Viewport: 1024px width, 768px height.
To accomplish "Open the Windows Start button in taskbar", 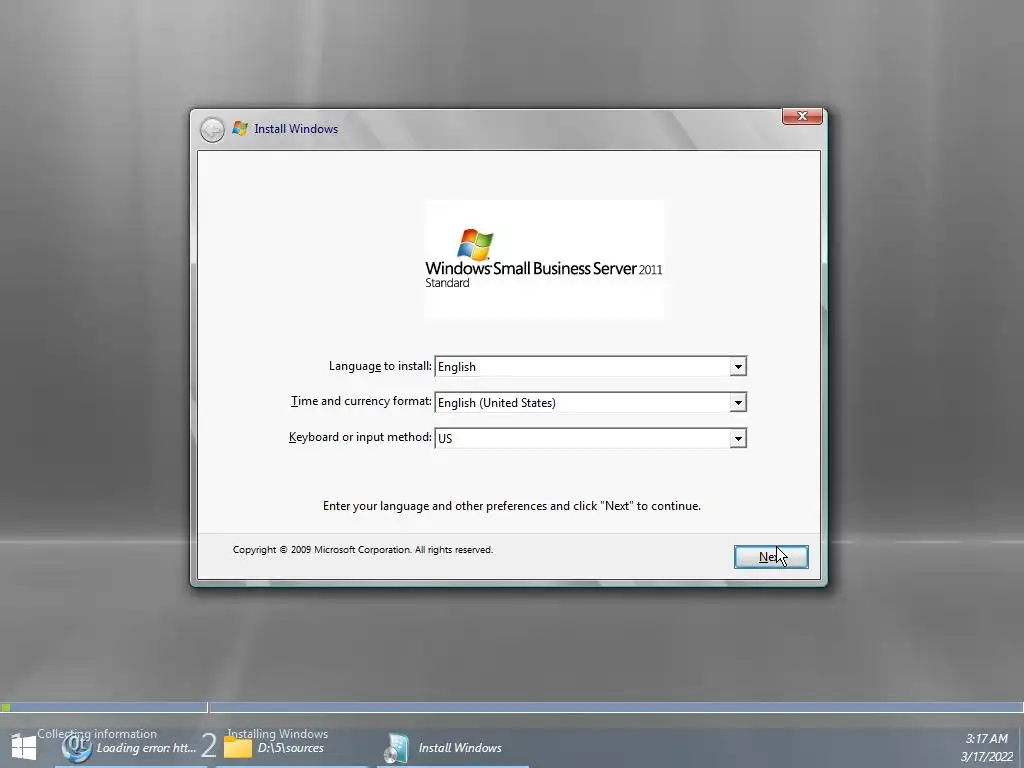I will click(x=24, y=747).
